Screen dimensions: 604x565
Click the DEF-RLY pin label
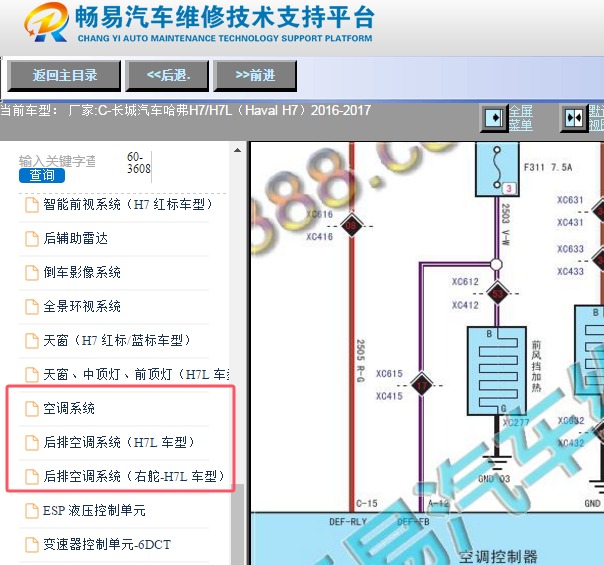(348, 522)
